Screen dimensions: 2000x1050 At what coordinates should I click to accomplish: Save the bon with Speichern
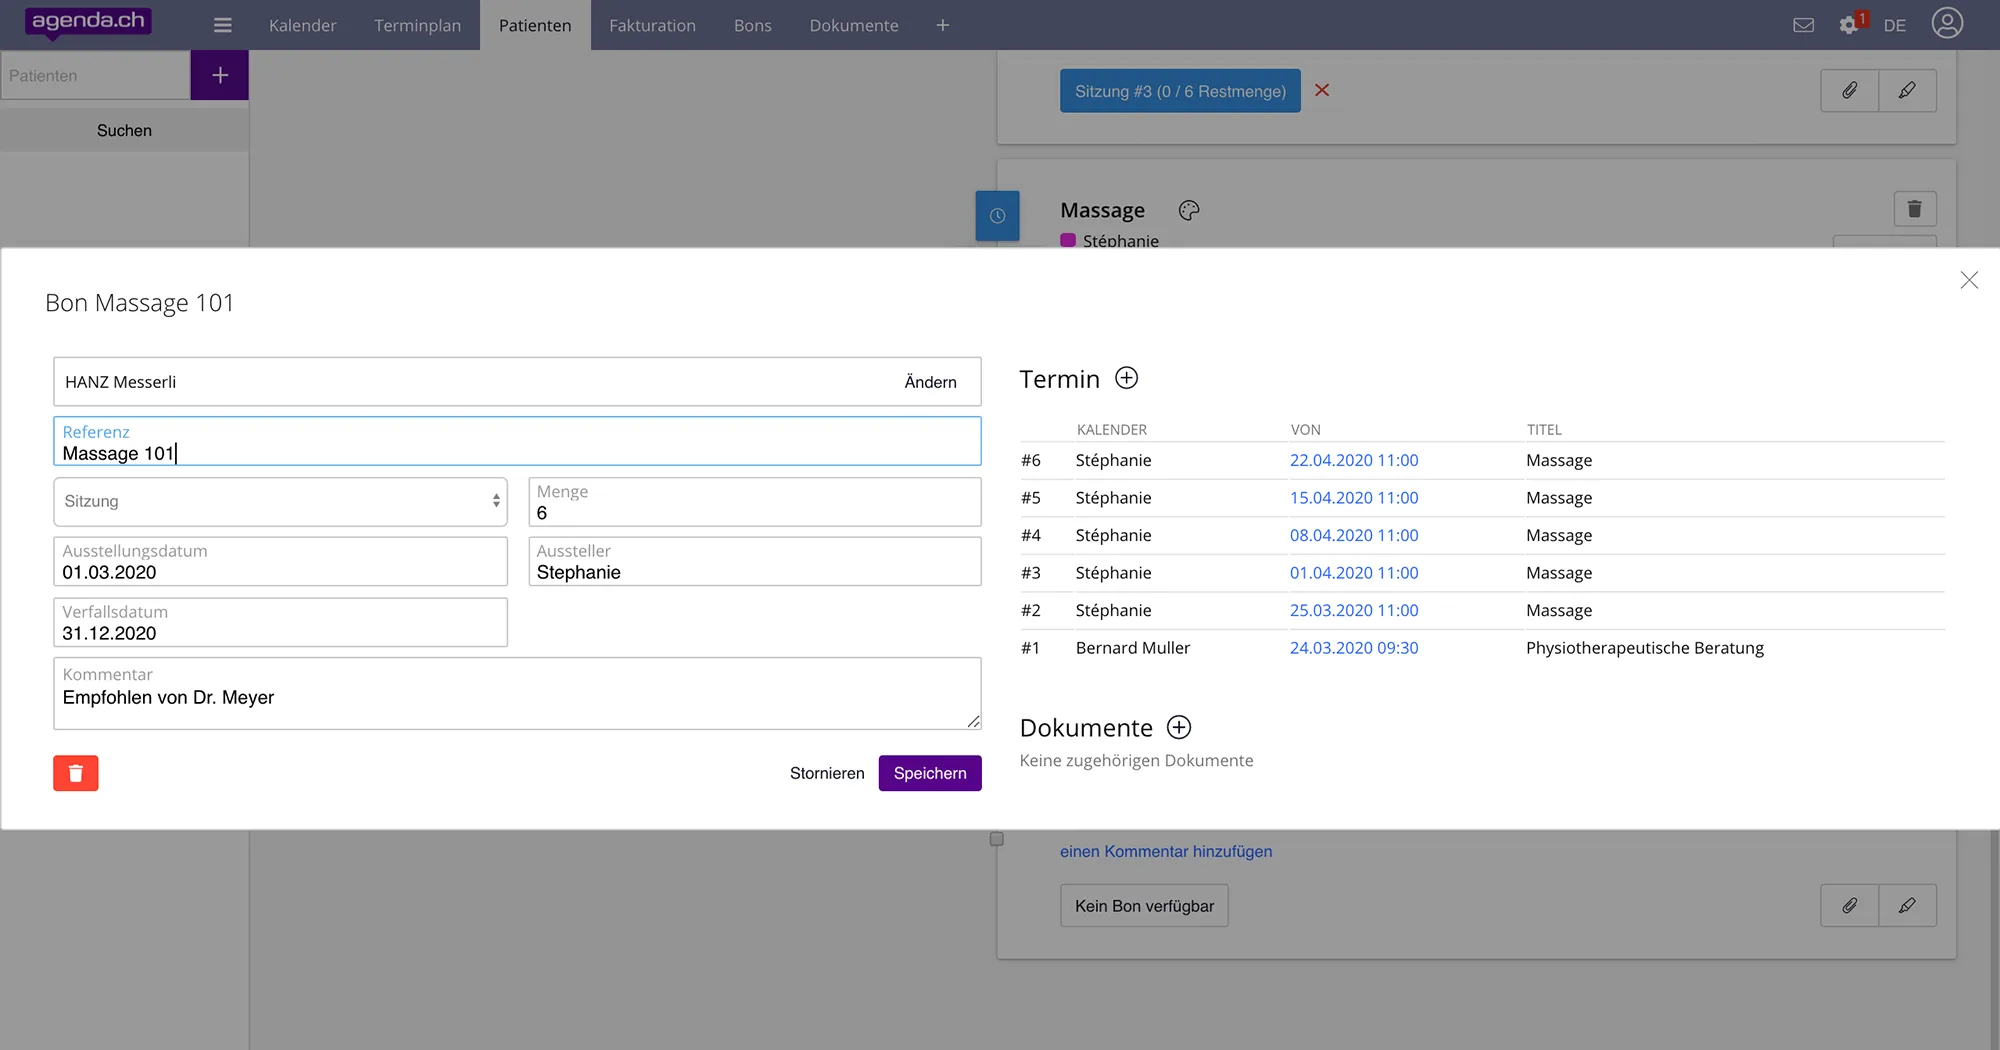pyautogui.click(x=929, y=773)
